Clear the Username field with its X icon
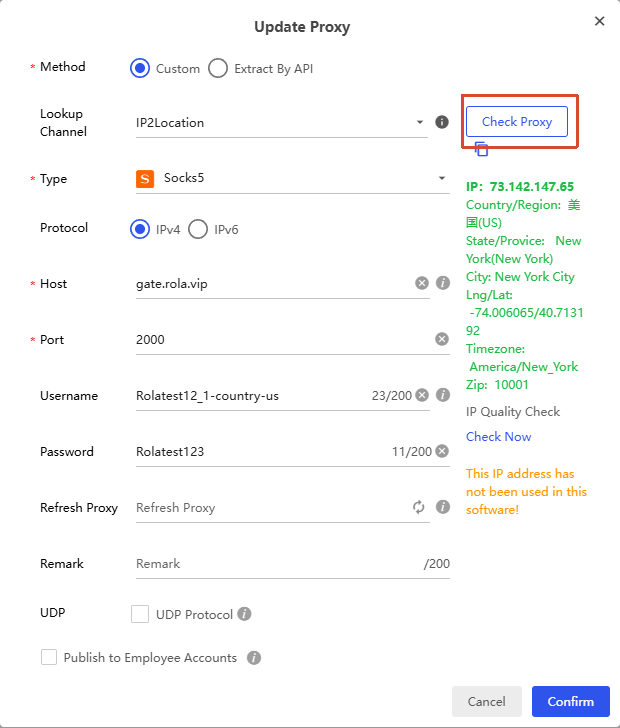This screenshot has width=620, height=728. 422,395
